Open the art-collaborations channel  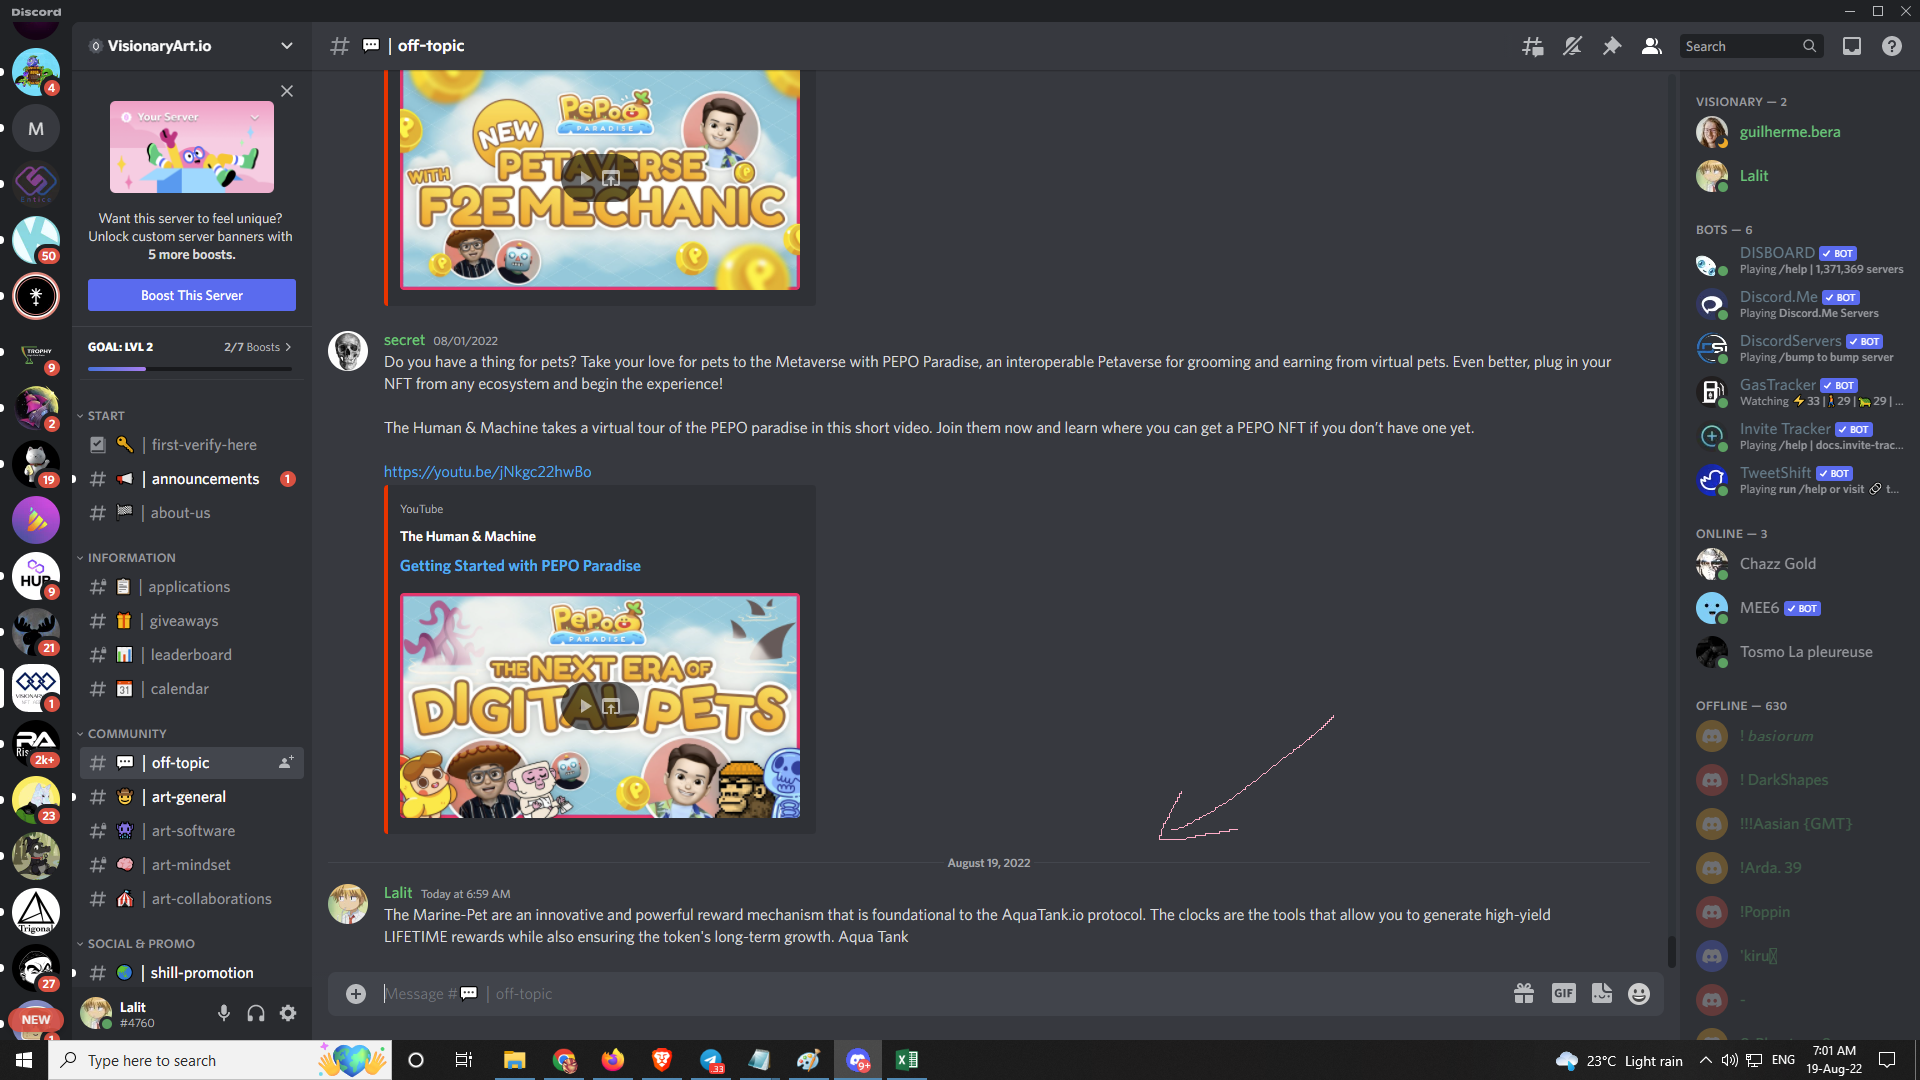coord(192,899)
